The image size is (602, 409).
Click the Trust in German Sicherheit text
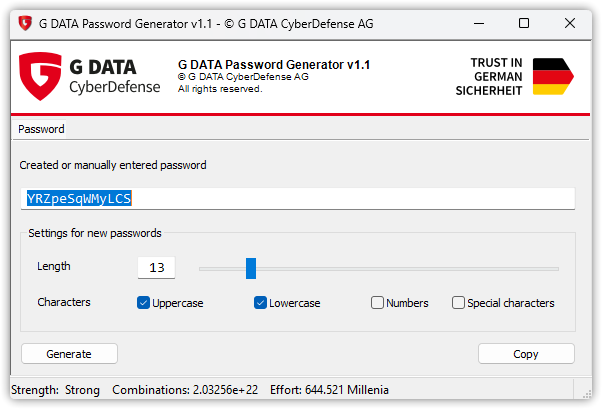tap(489, 76)
